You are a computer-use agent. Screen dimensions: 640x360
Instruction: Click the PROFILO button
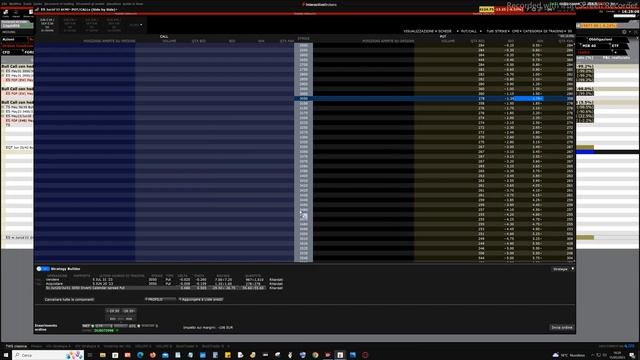pyautogui.click(x=160, y=299)
